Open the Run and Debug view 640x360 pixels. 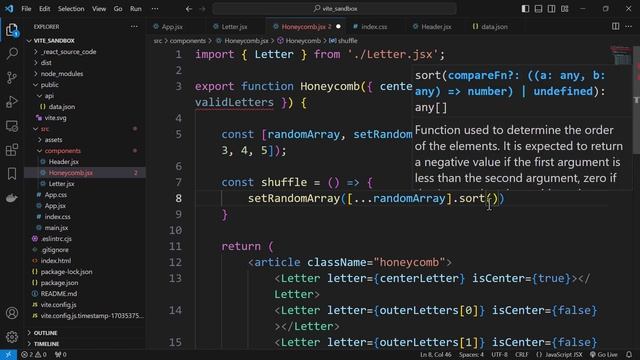[x=12, y=102]
